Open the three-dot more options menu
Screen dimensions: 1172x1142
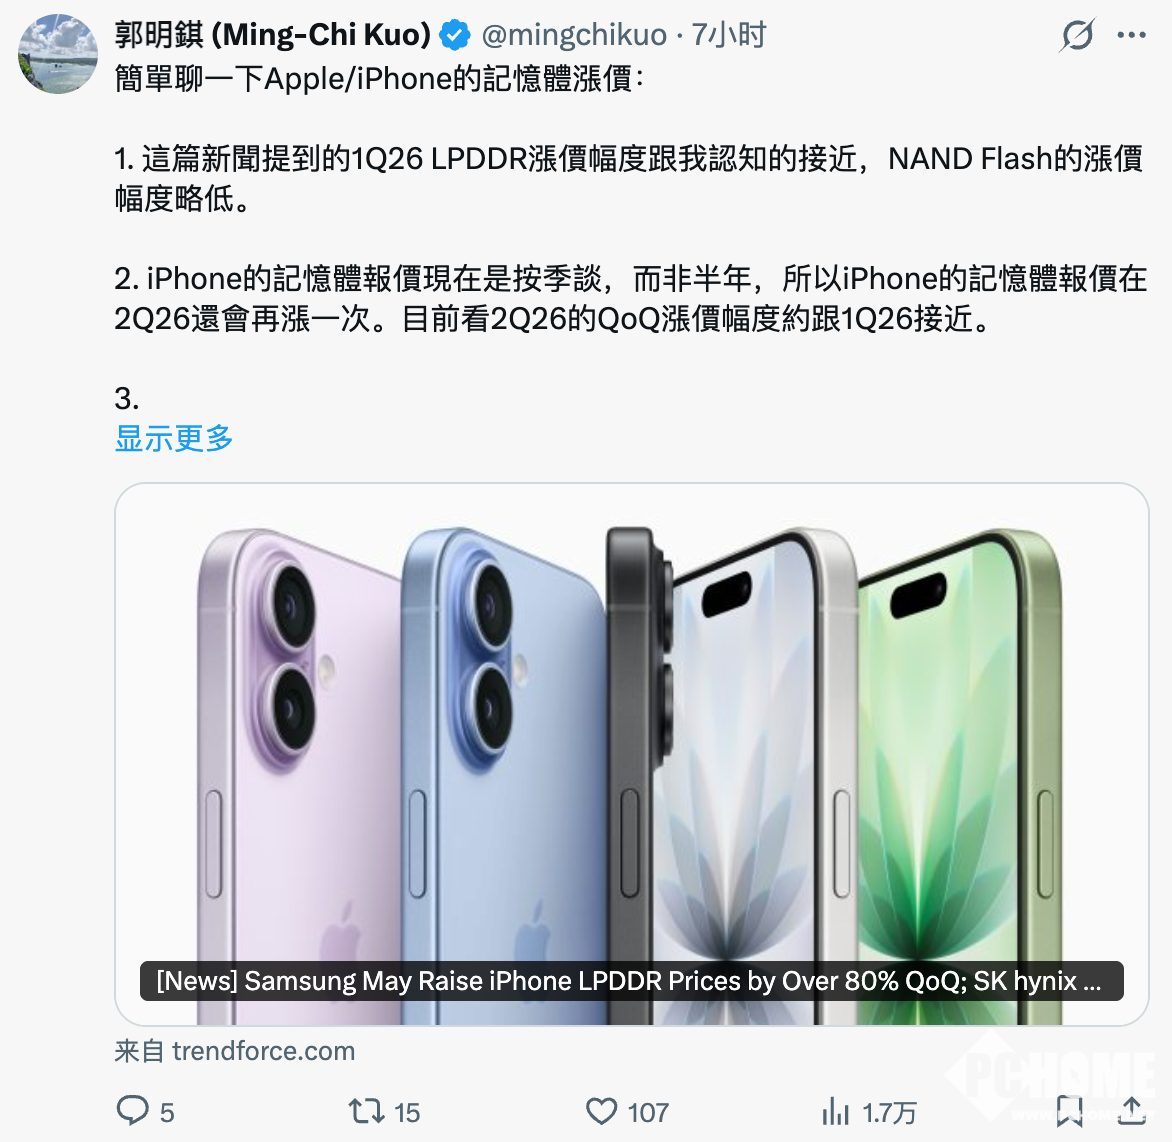click(x=1132, y=35)
